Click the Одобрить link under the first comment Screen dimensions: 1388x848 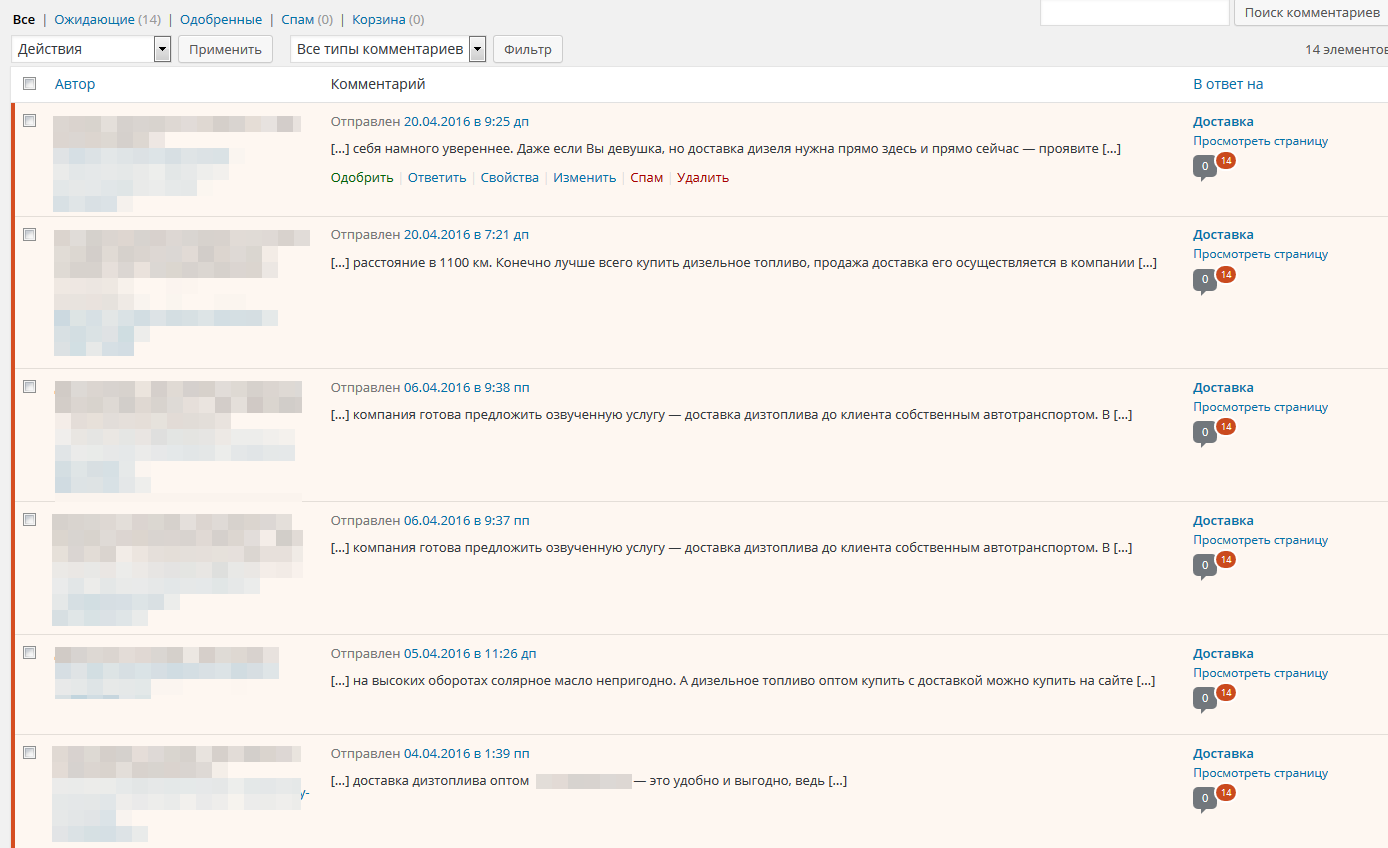(362, 178)
